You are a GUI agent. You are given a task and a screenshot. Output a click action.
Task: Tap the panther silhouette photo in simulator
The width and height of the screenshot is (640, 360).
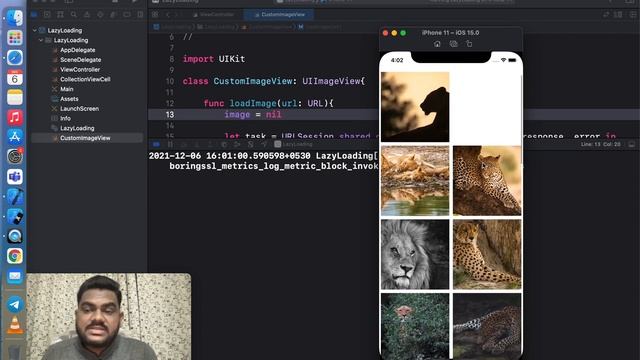[x=415, y=107]
